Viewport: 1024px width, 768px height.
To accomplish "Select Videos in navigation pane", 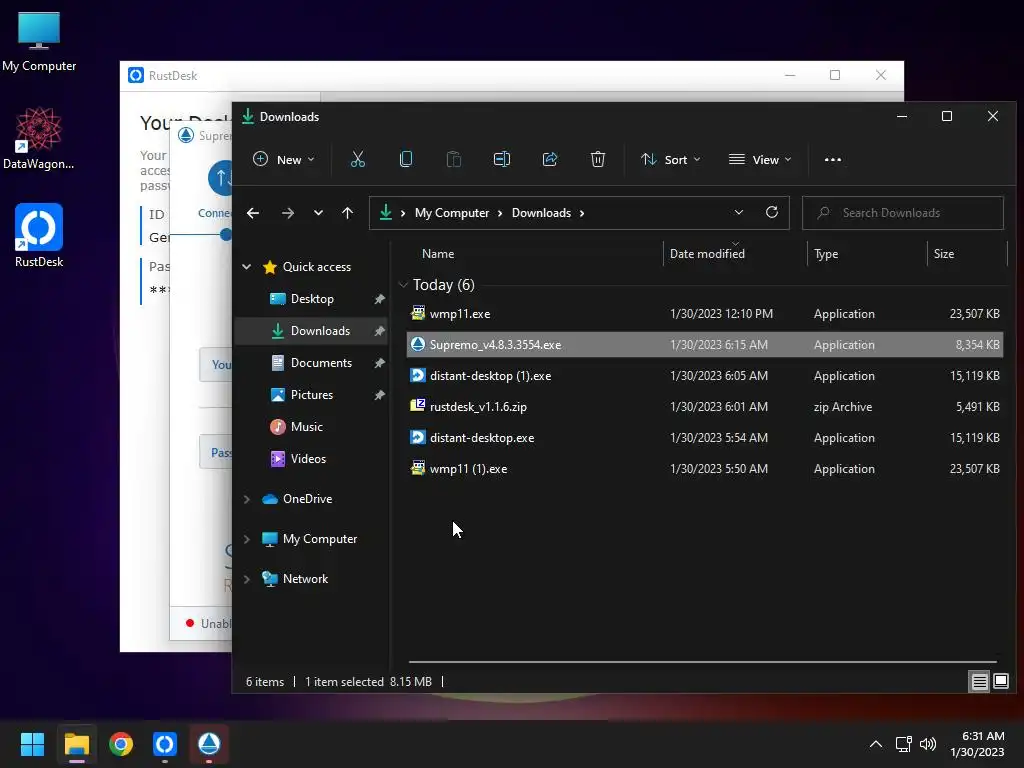I will pos(312,458).
